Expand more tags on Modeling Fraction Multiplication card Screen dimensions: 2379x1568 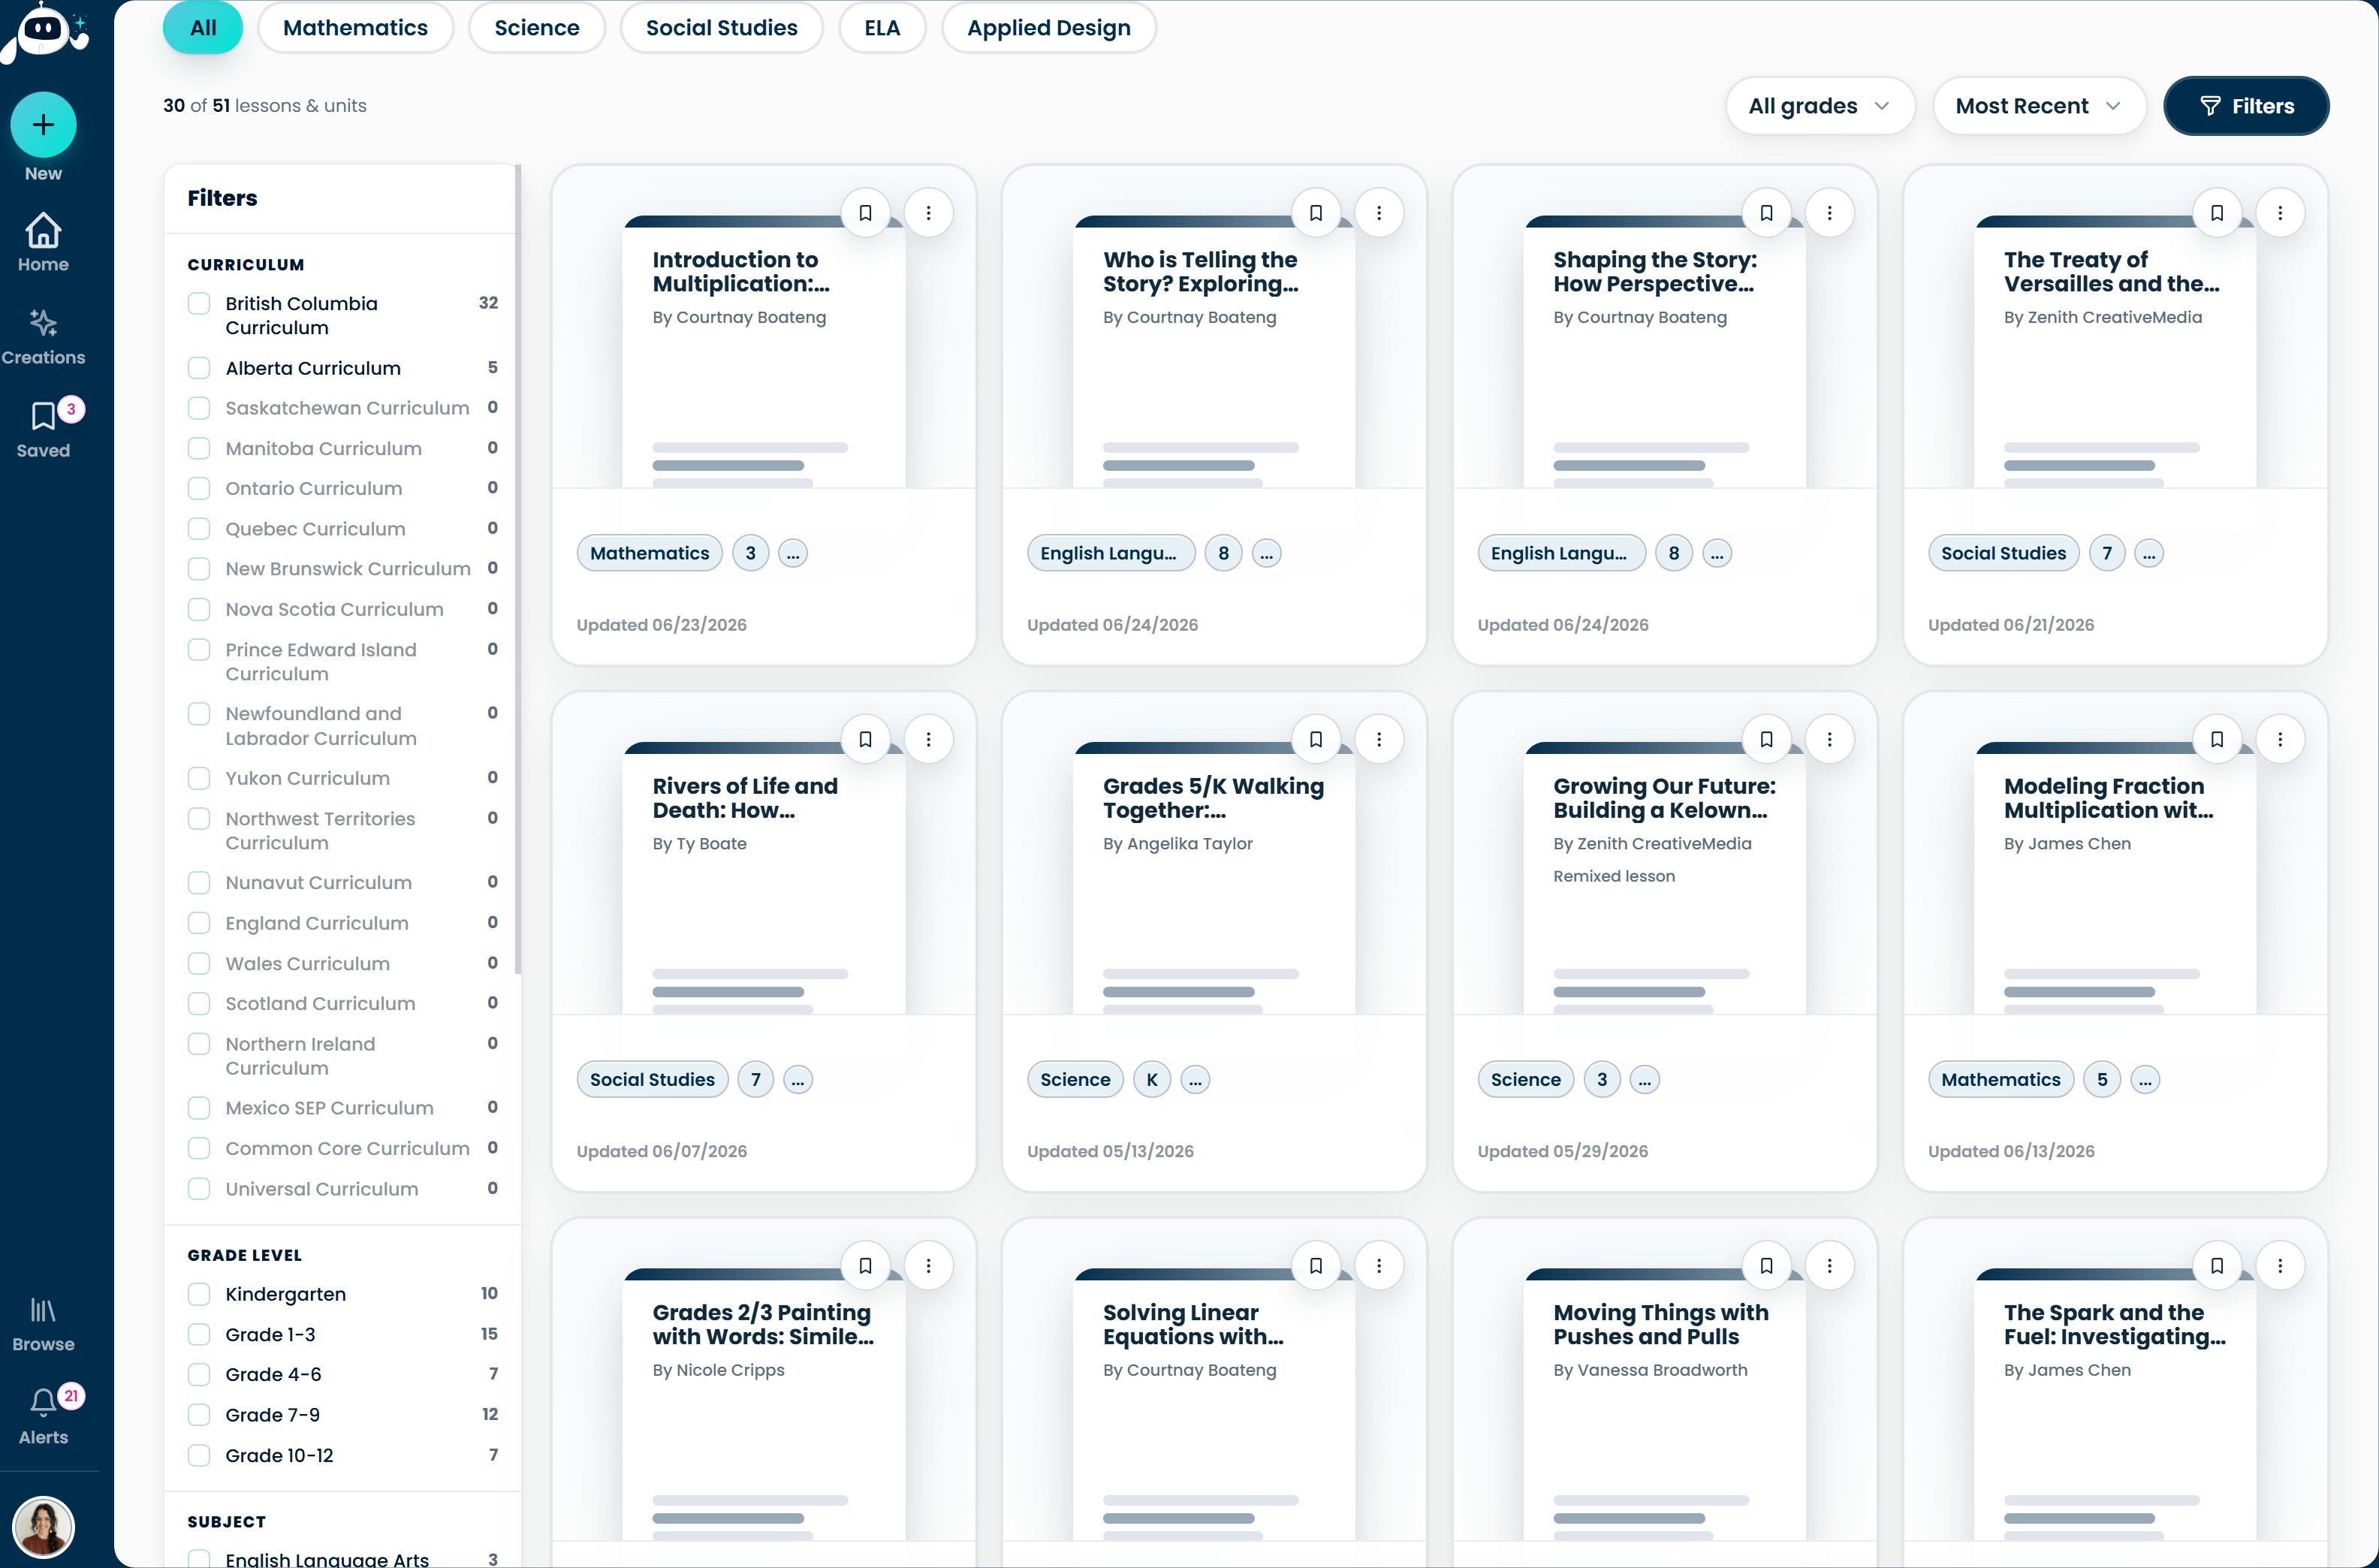tap(2145, 1080)
